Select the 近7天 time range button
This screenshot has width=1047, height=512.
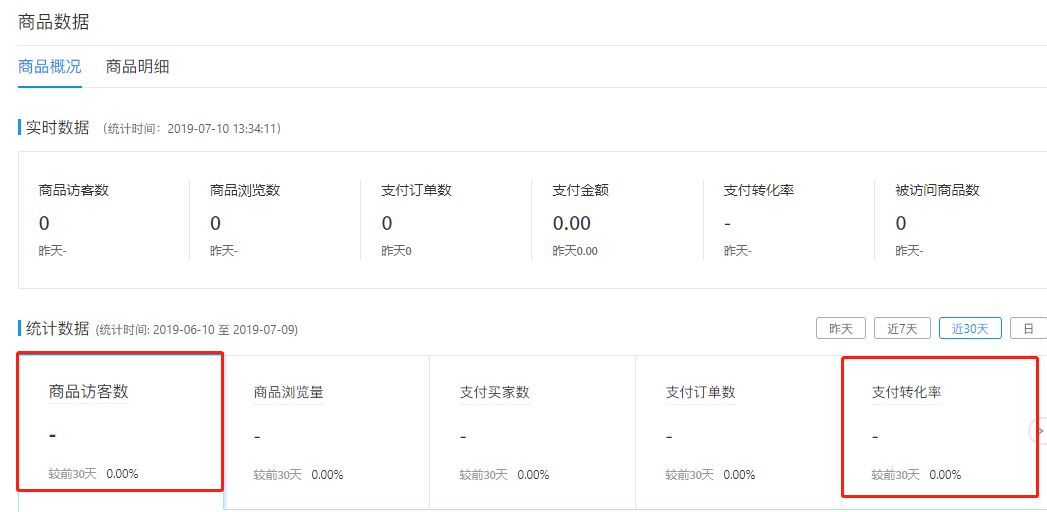point(902,328)
